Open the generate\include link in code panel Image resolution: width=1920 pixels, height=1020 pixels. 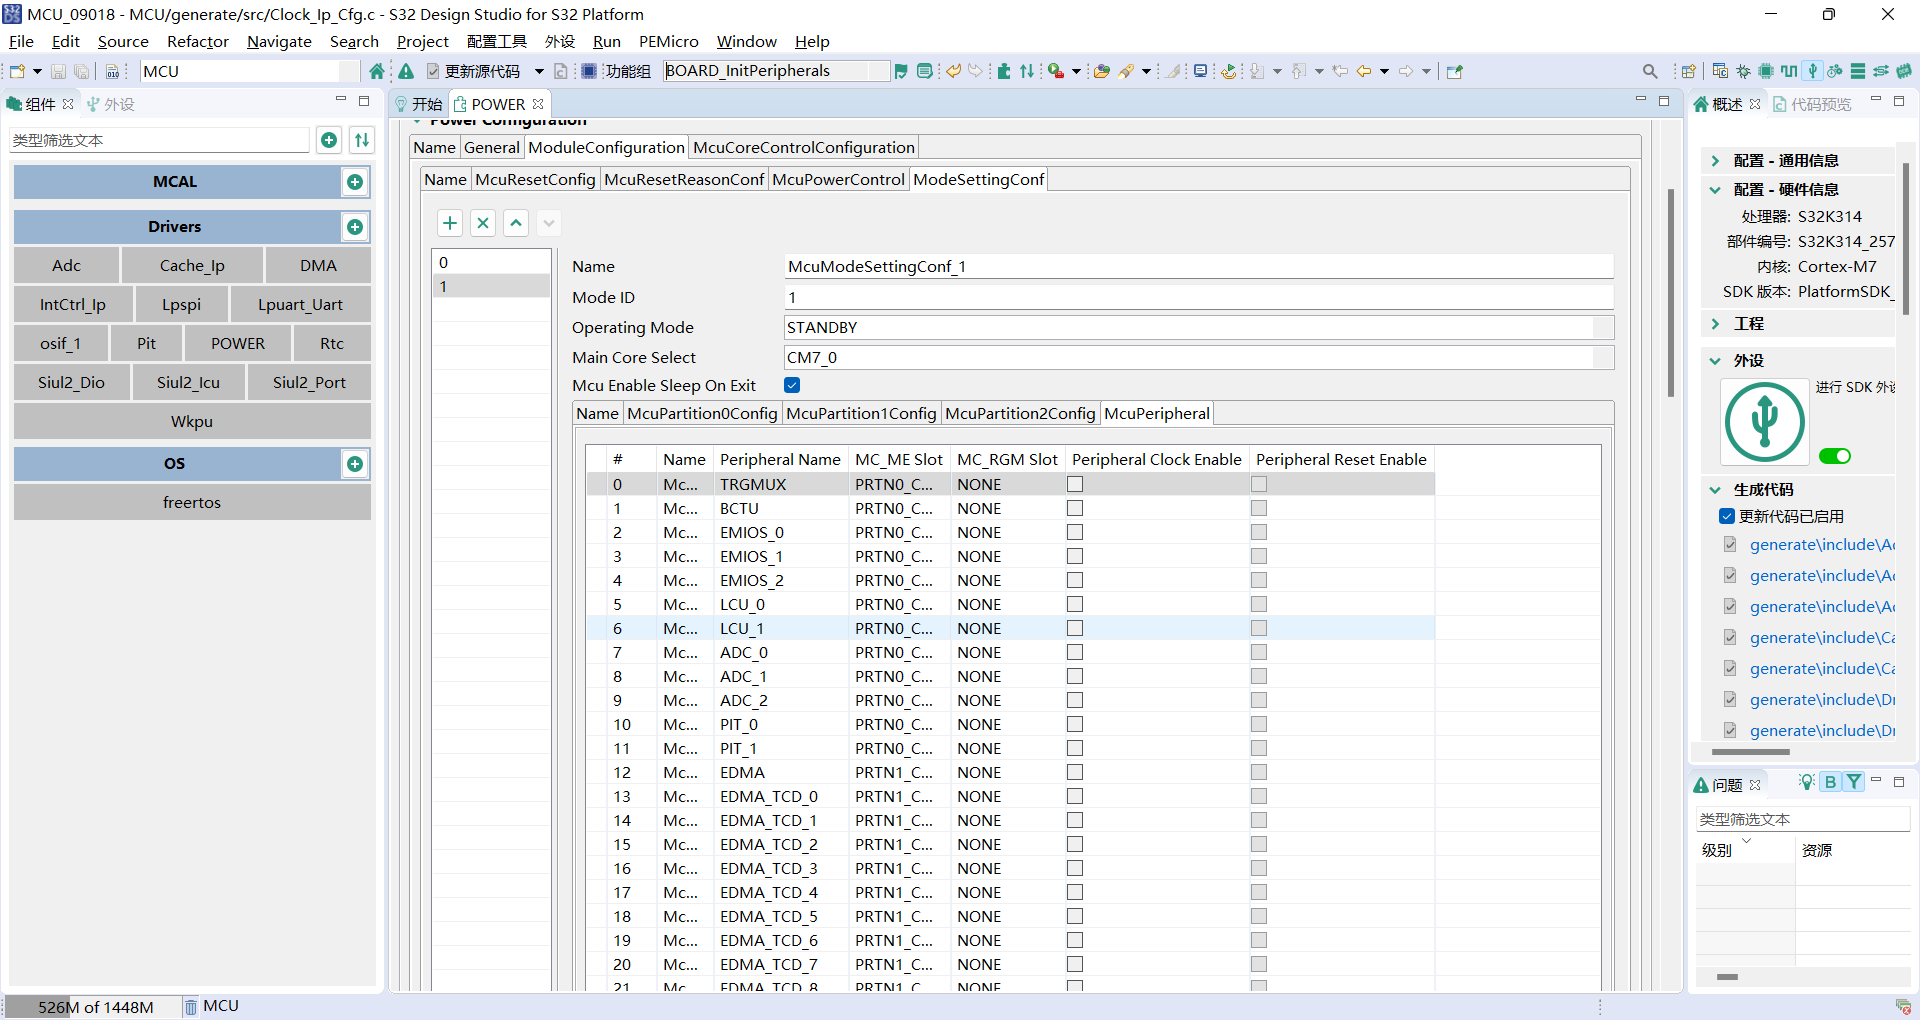[x=1822, y=544]
